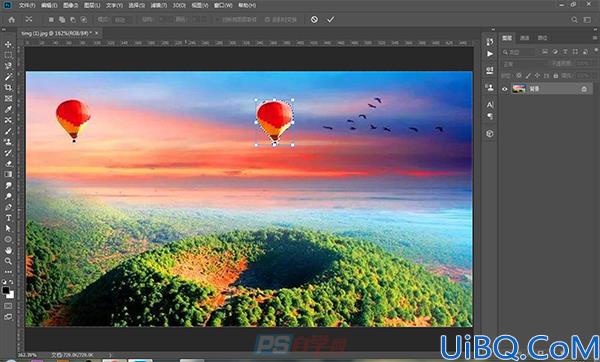Open the 文件 menu

point(27,5)
